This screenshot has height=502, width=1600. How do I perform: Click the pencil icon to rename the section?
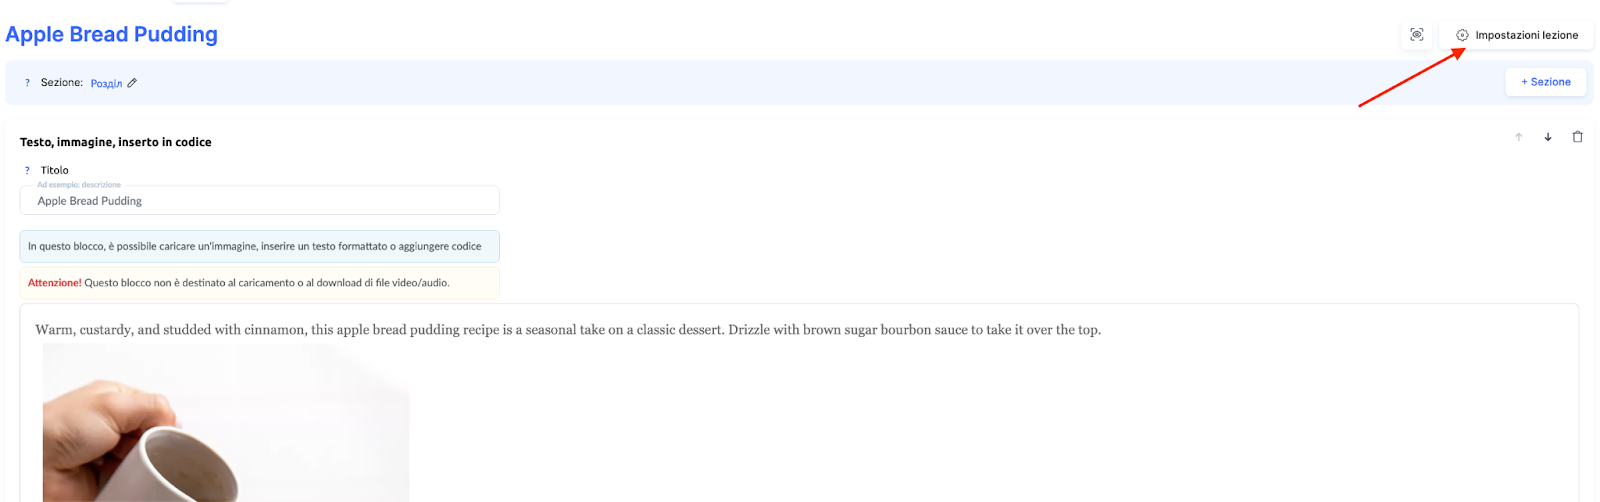(132, 83)
